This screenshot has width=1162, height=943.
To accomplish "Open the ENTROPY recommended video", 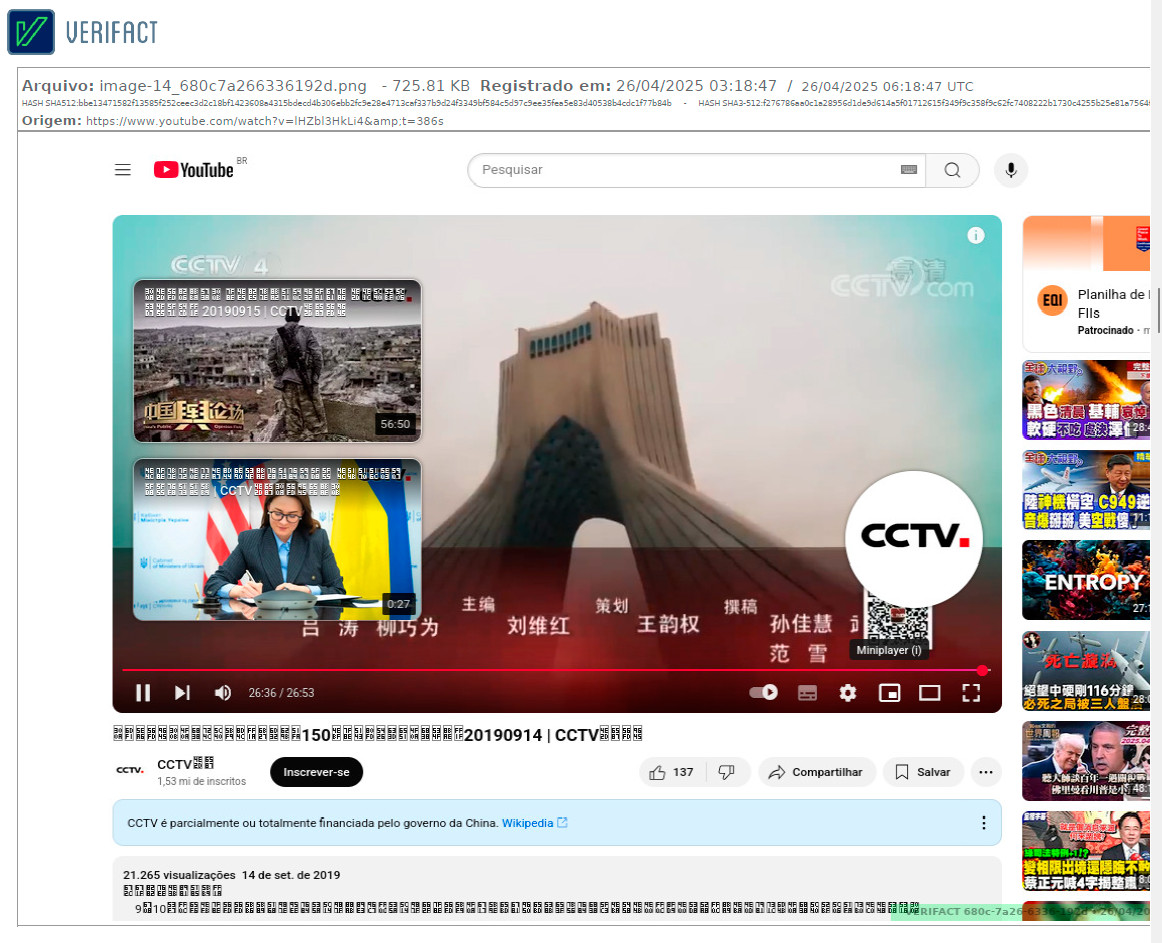I will tap(1086, 580).
